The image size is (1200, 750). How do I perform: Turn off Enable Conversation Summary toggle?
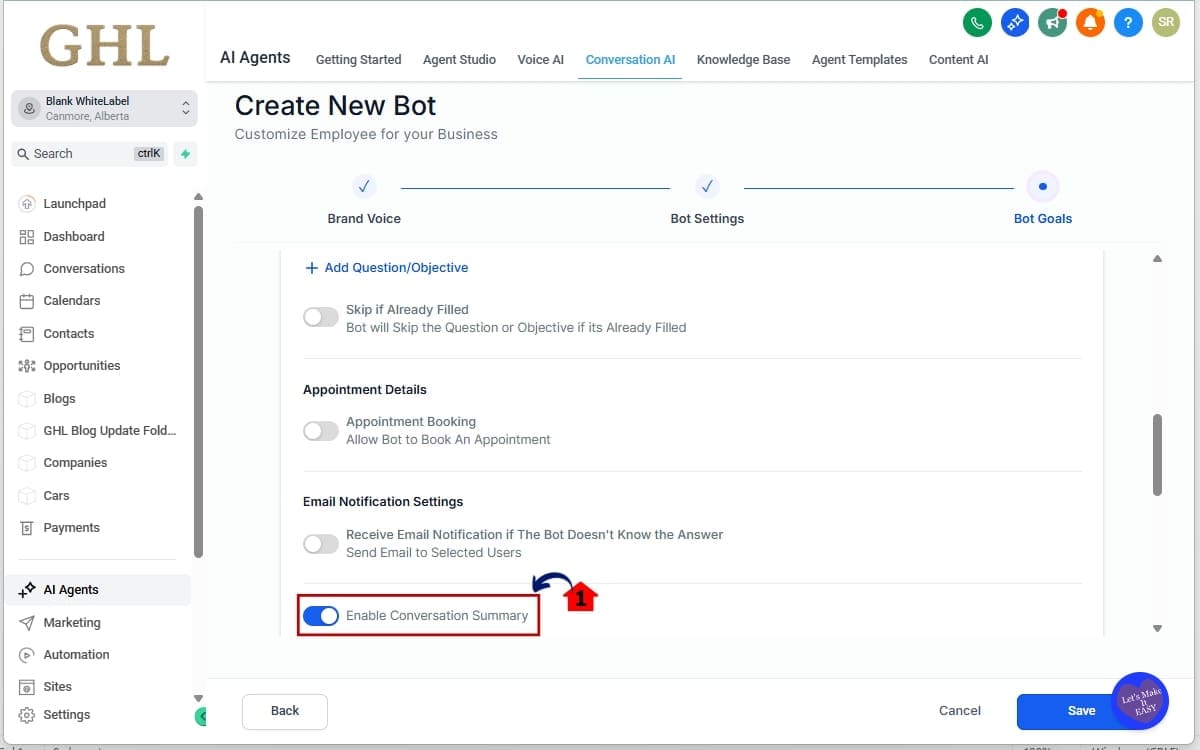point(321,616)
